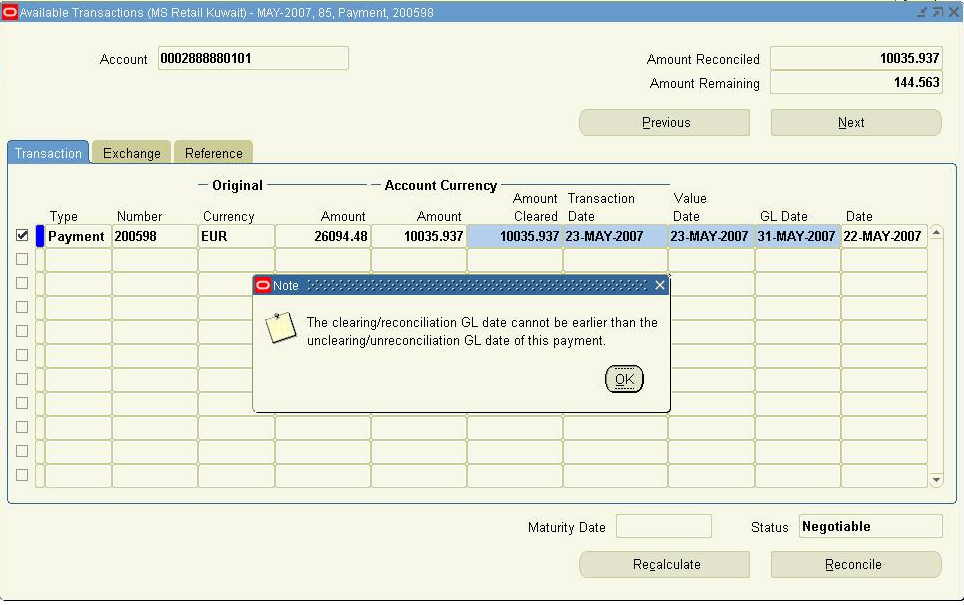The image size is (964, 605).
Task: Check the third row checkbox
Action: tap(22, 284)
